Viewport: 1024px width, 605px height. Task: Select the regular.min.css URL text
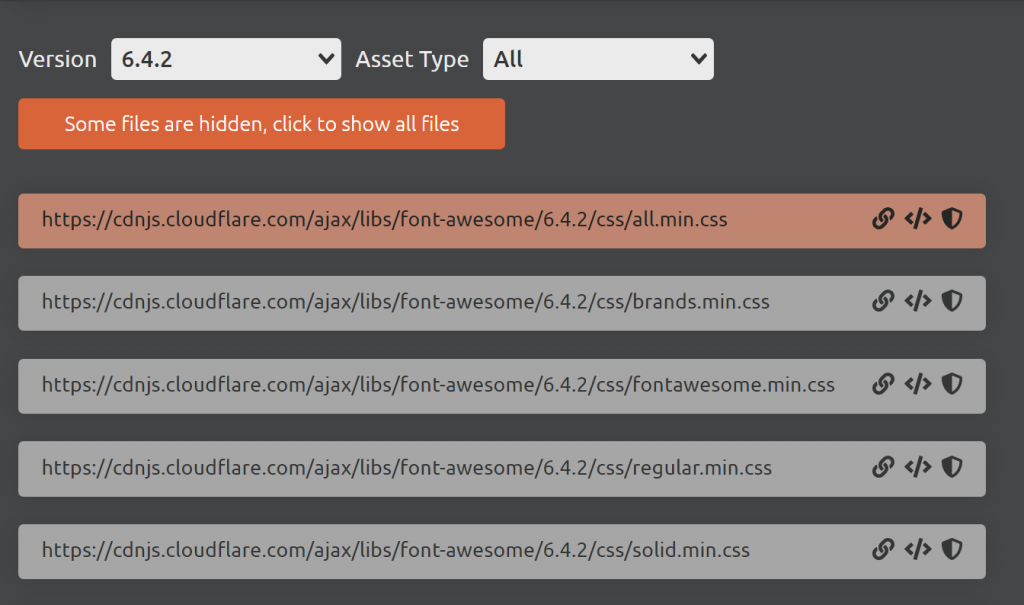[x=407, y=468]
